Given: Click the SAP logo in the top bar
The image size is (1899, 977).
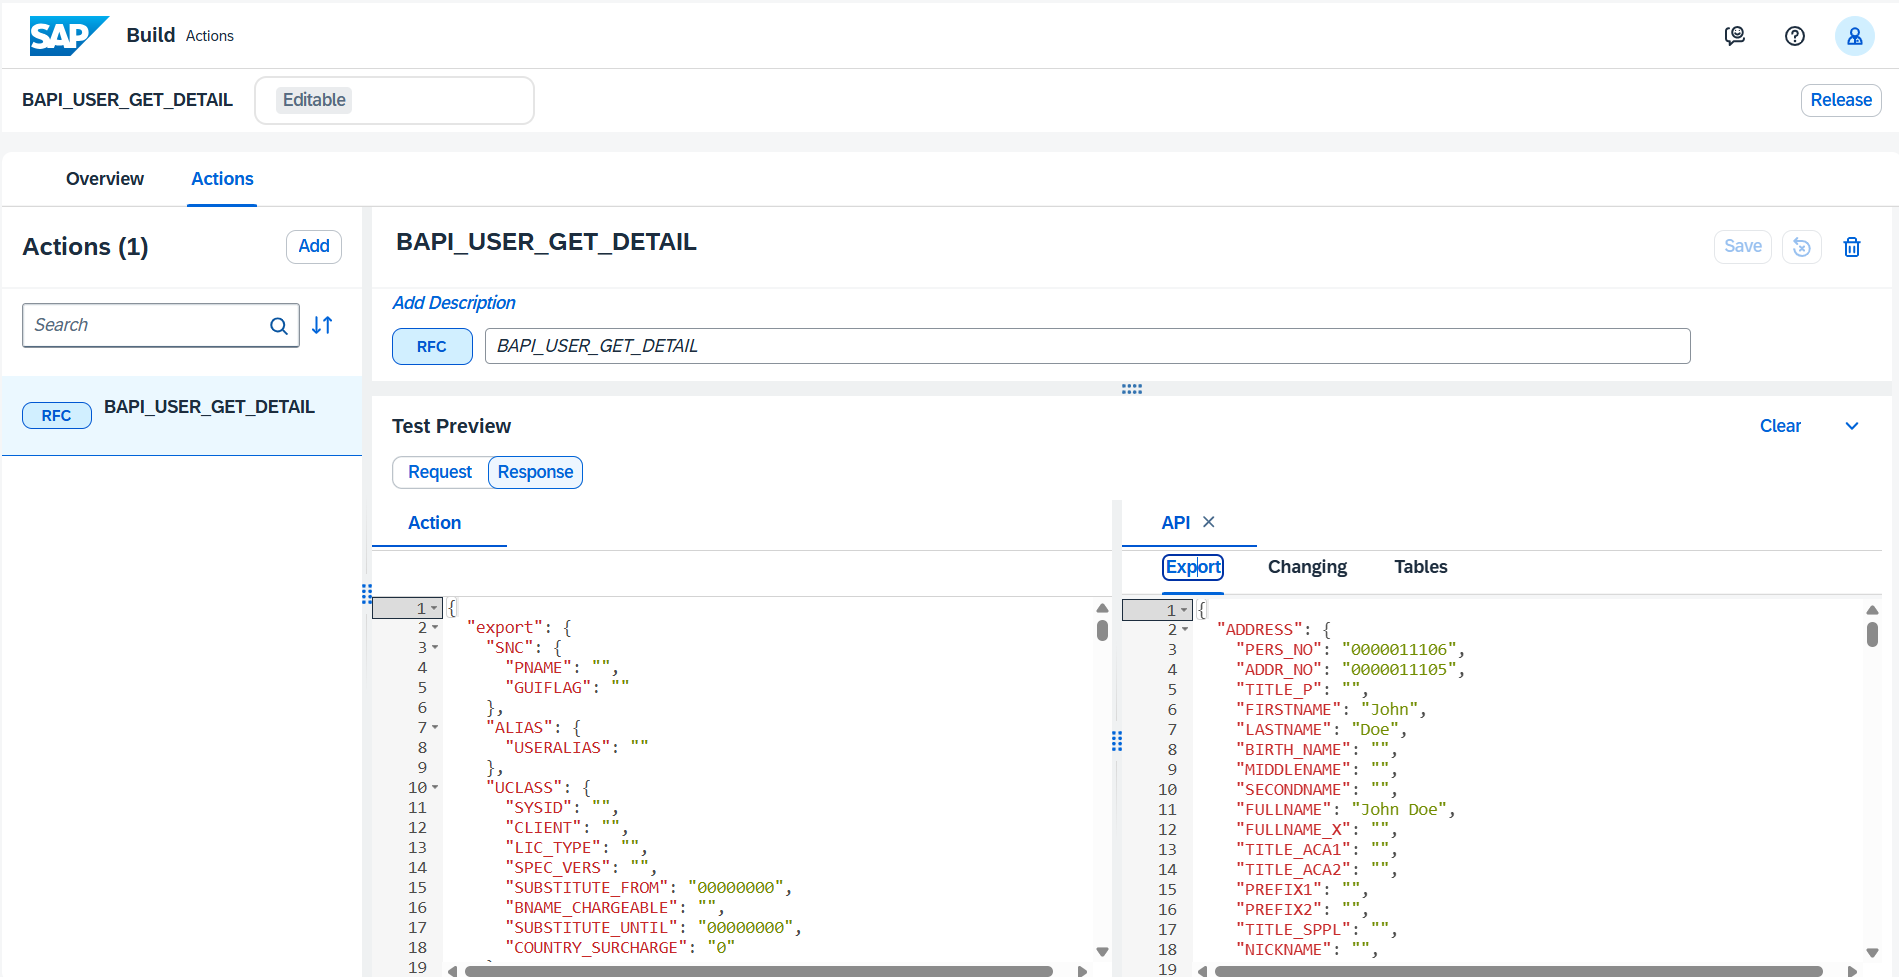Looking at the screenshot, I should 68,35.
